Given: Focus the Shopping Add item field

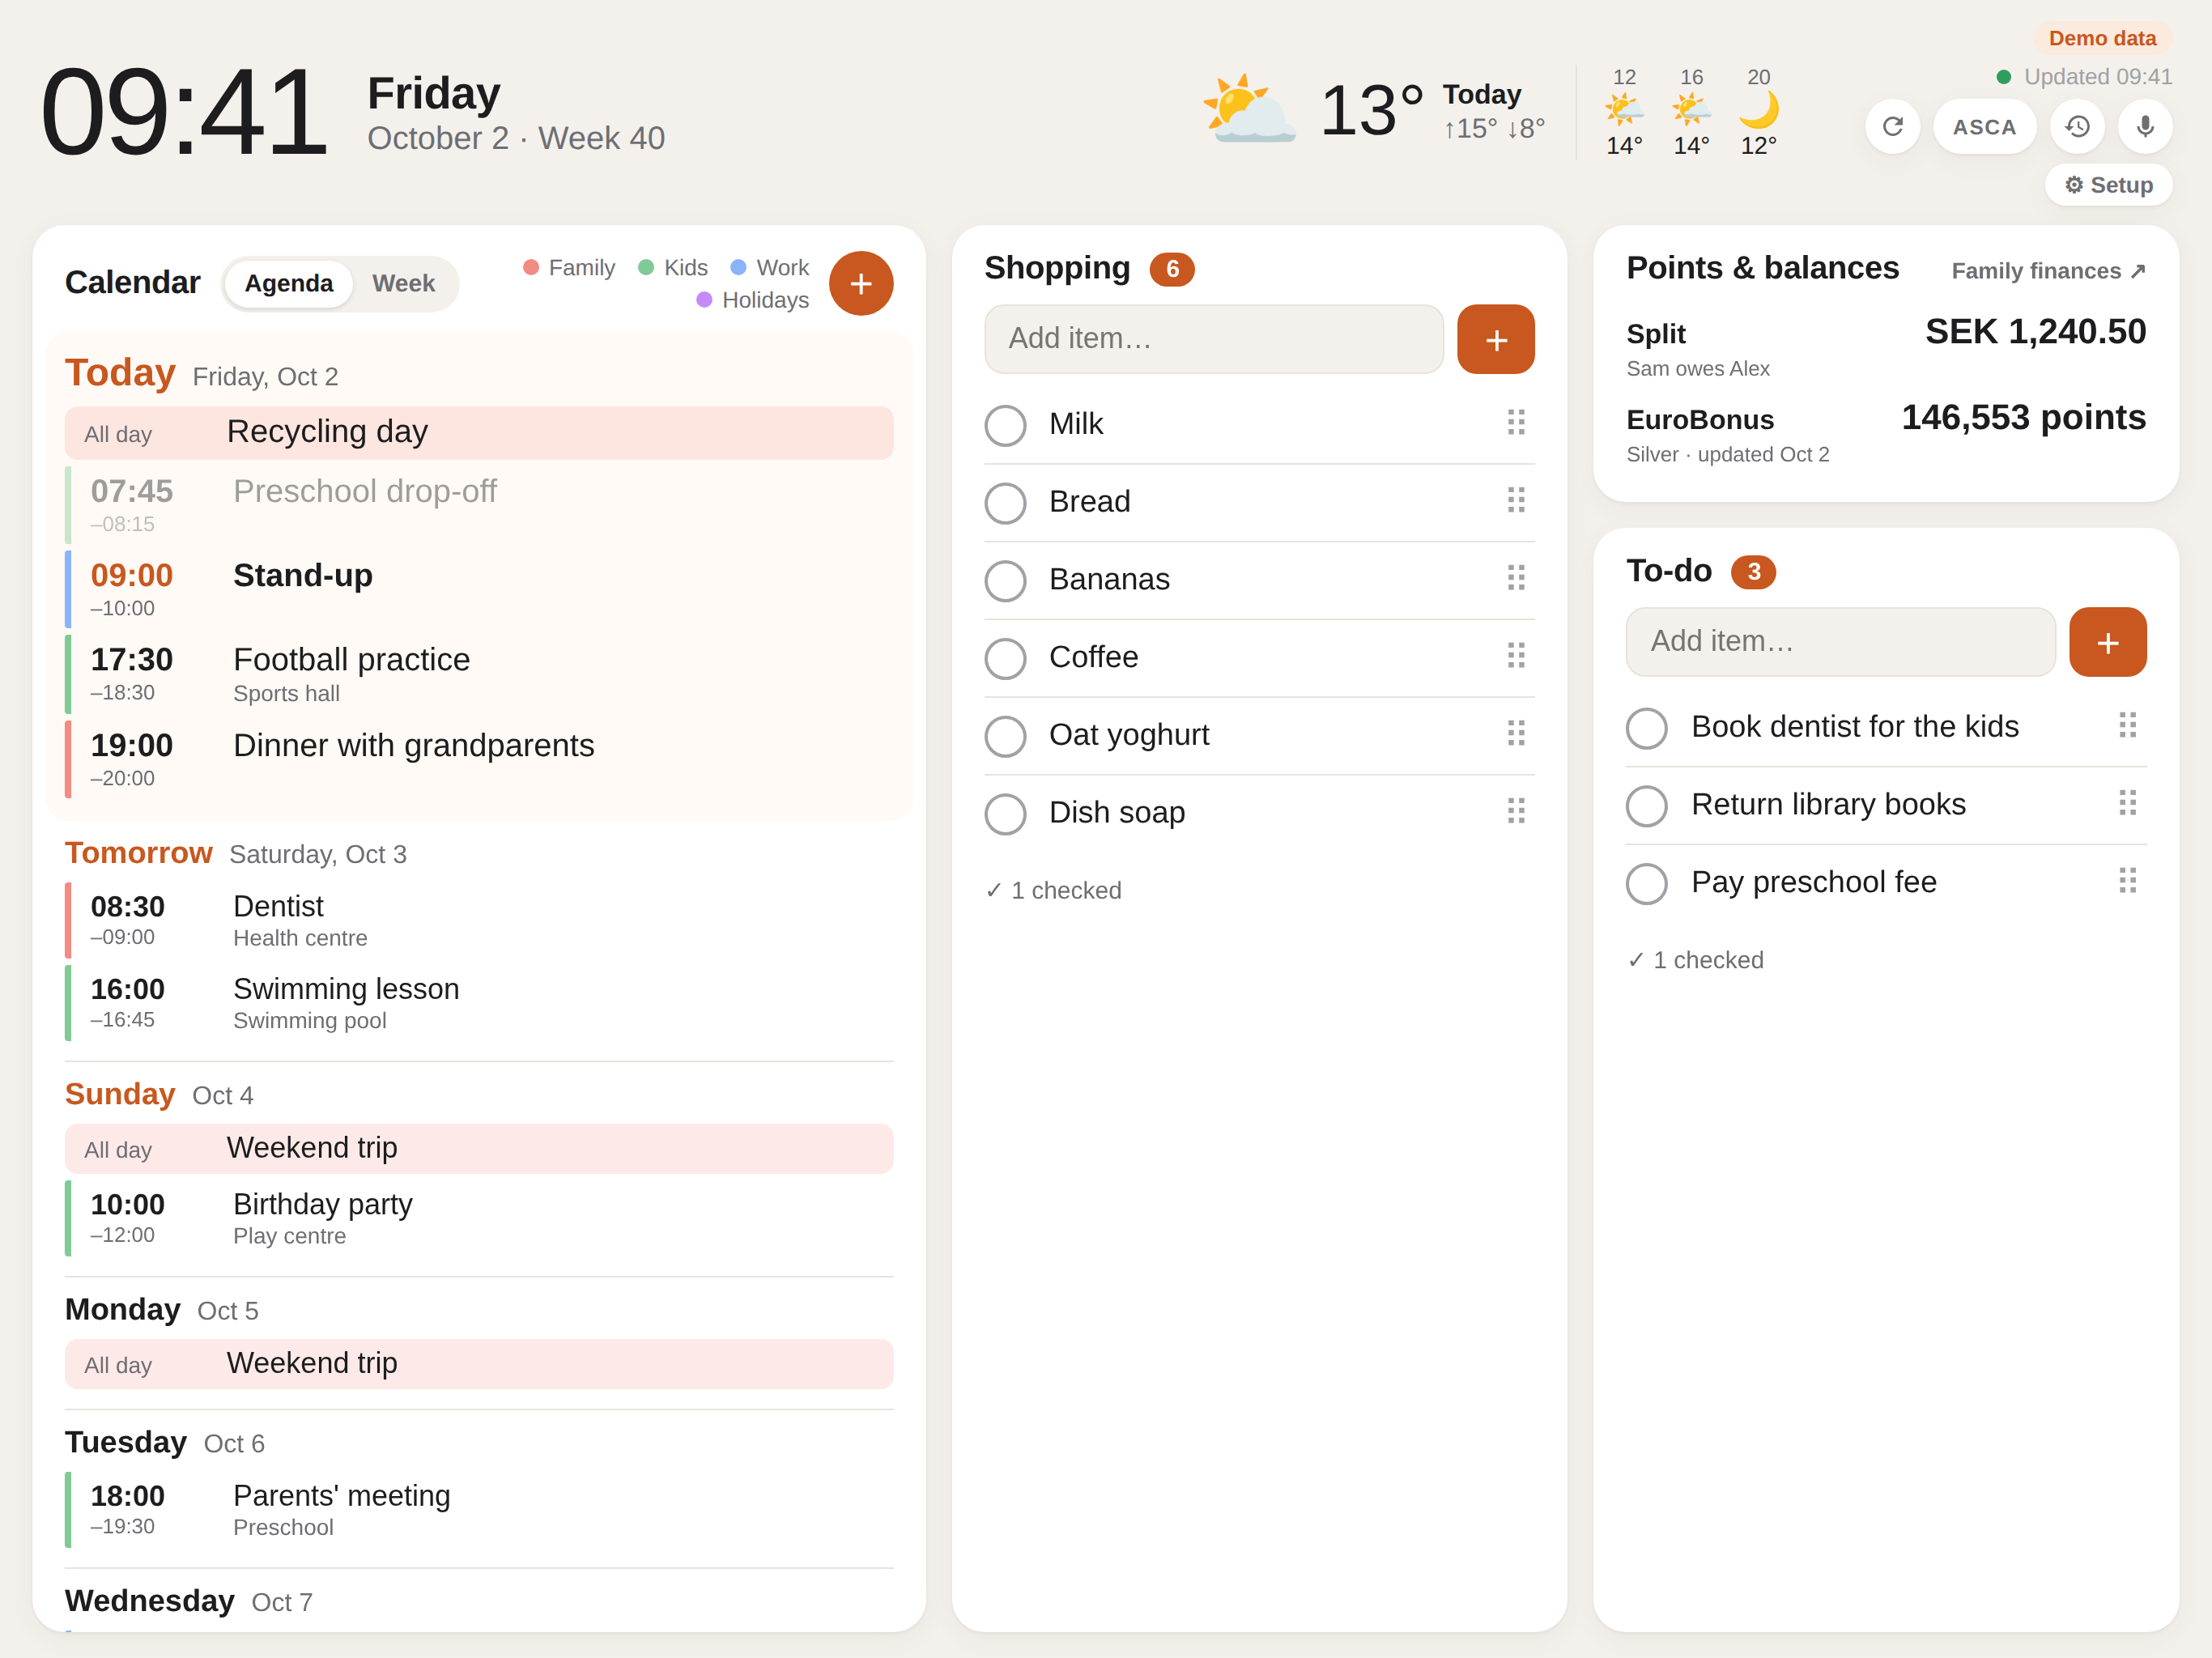Looking at the screenshot, I should (x=1213, y=339).
